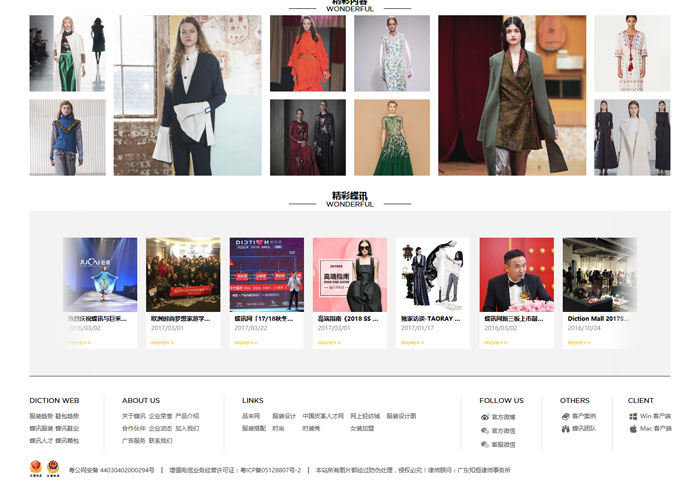
Task: Click the 粤公网安备 registration number link
Action: [111, 469]
